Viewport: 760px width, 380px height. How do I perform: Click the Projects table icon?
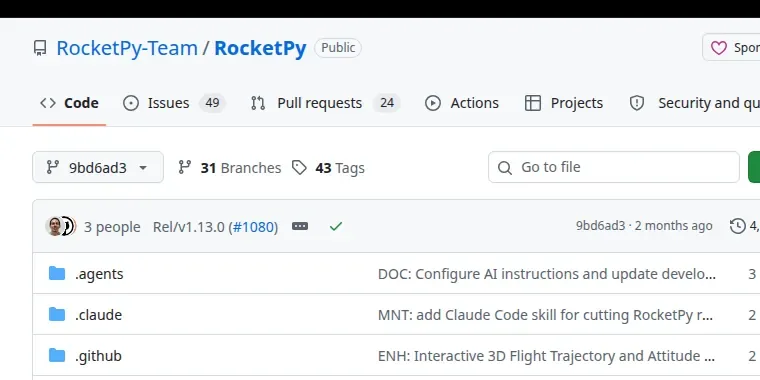click(533, 103)
